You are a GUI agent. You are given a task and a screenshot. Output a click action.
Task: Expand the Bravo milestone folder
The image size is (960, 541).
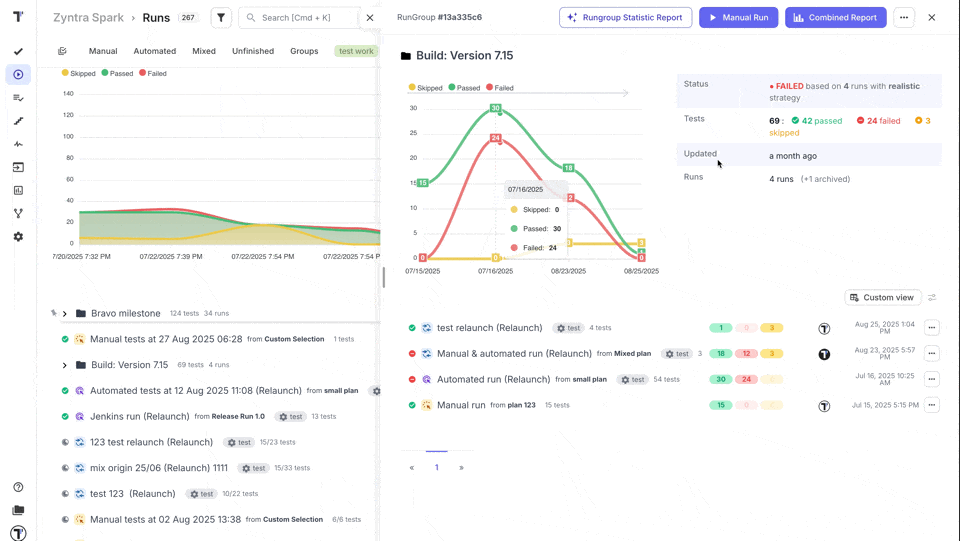click(x=65, y=314)
